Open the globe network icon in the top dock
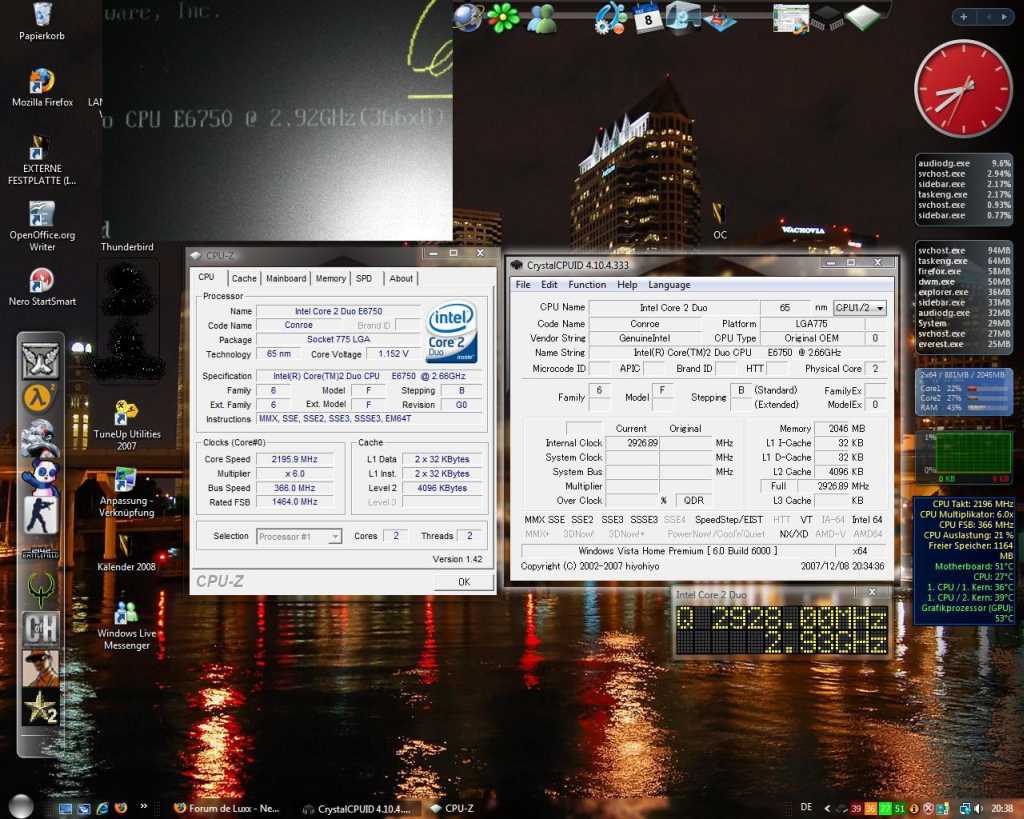 coord(468,18)
